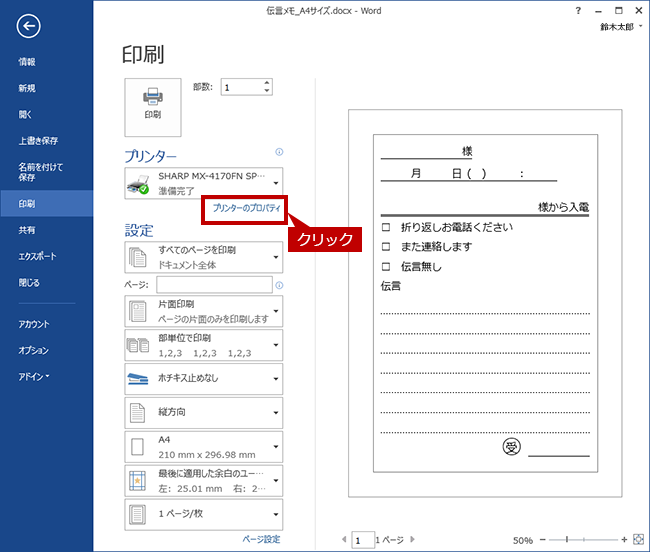
Task: Go to previous preview page arrow
Action: tap(344, 539)
